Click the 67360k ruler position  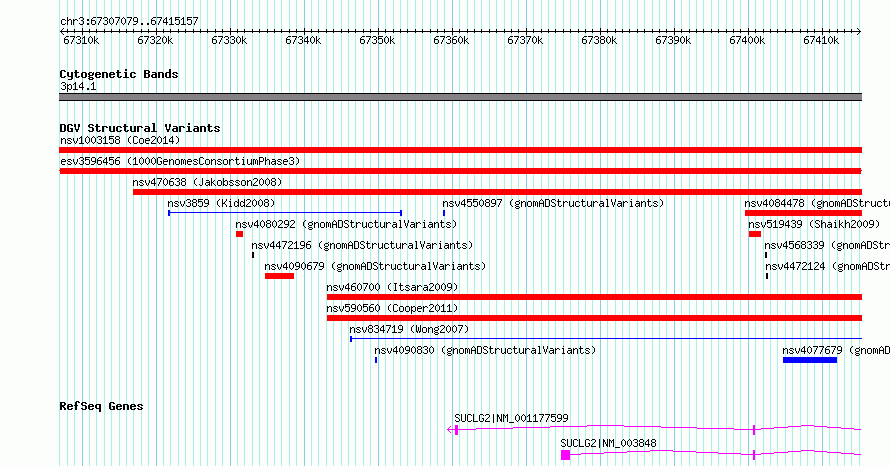tap(451, 40)
